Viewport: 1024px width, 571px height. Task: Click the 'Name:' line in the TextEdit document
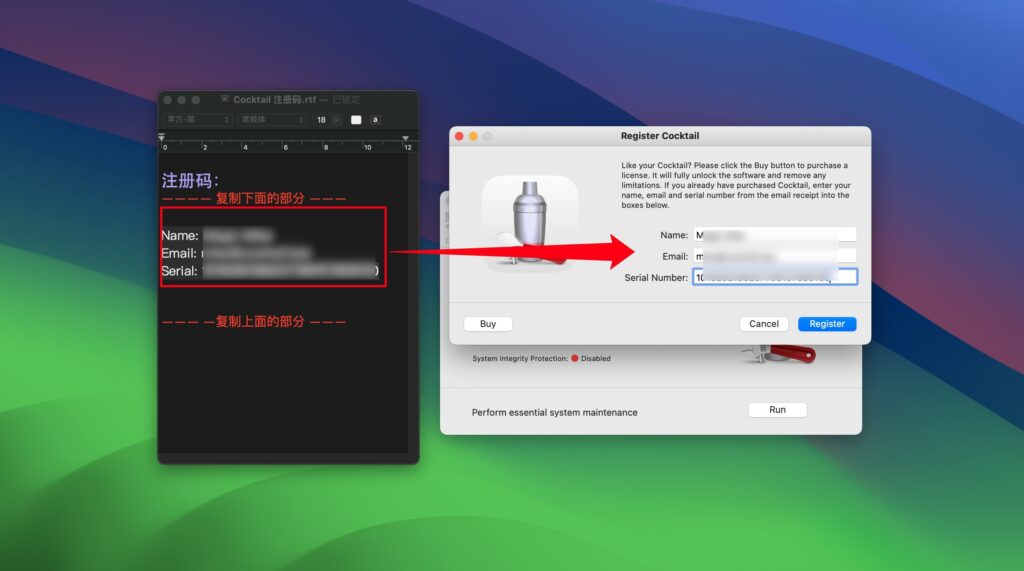tap(217, 235)
